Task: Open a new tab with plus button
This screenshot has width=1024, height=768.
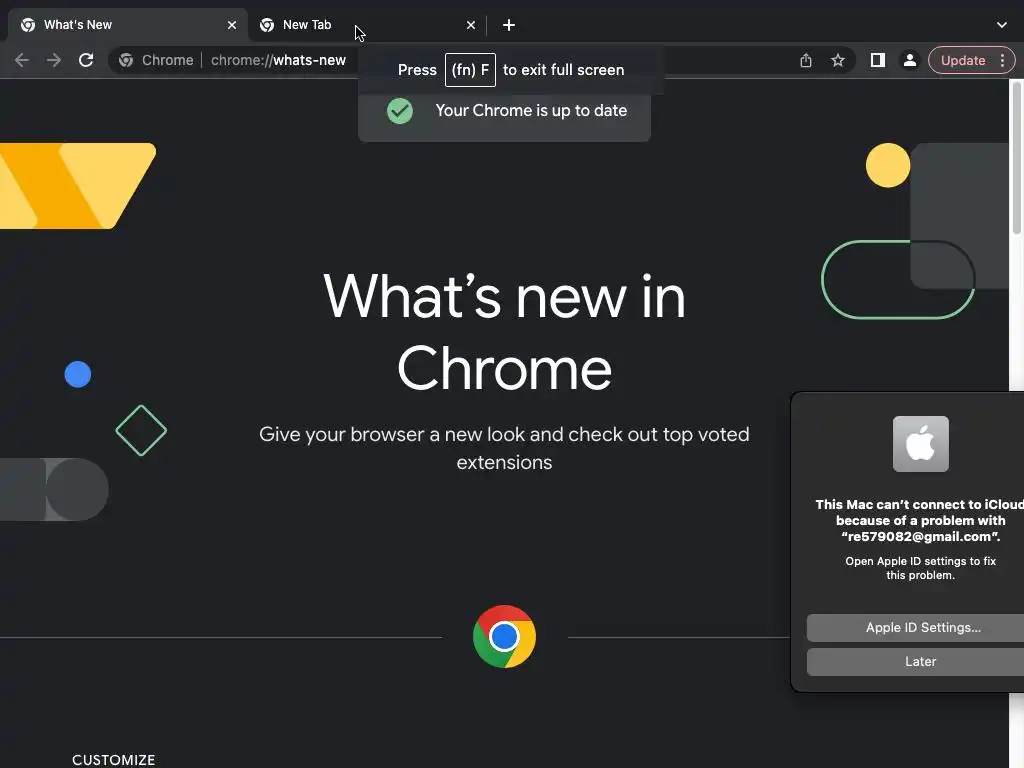Action: 509,25
